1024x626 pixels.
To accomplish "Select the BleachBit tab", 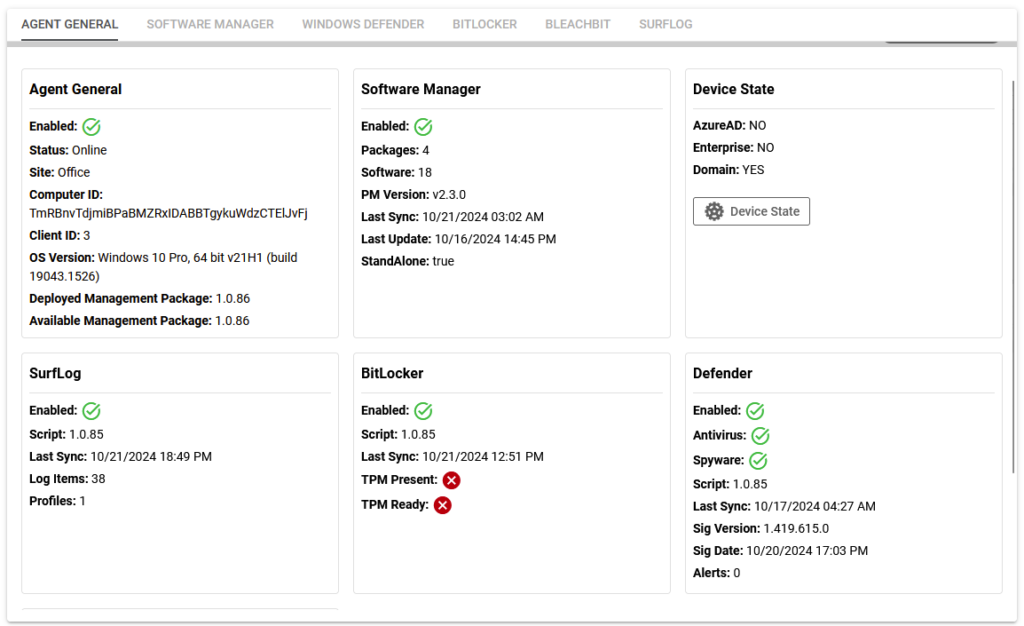I will click(x=578, y=24).
